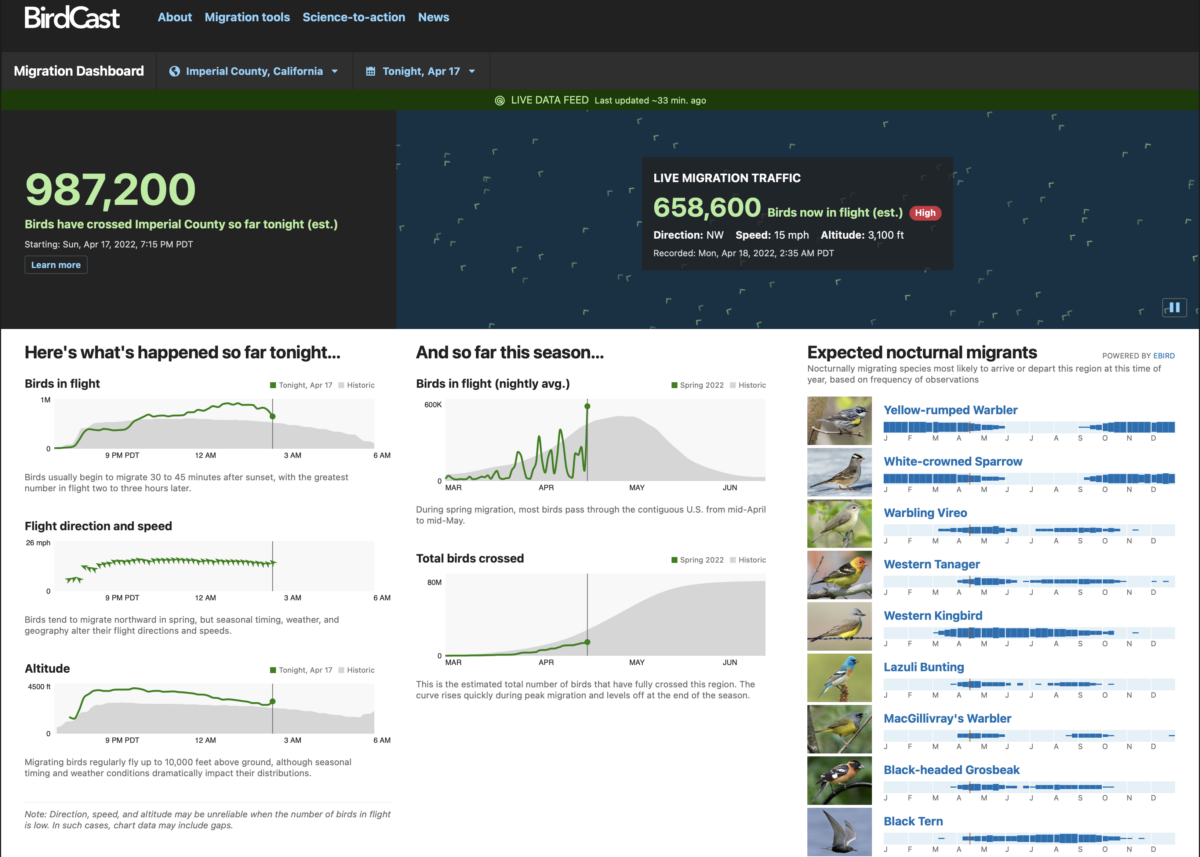1200x857 pixels.
Task: Expand the Tonight, Apr 17 date dropdown
Action: coord(428,72)
